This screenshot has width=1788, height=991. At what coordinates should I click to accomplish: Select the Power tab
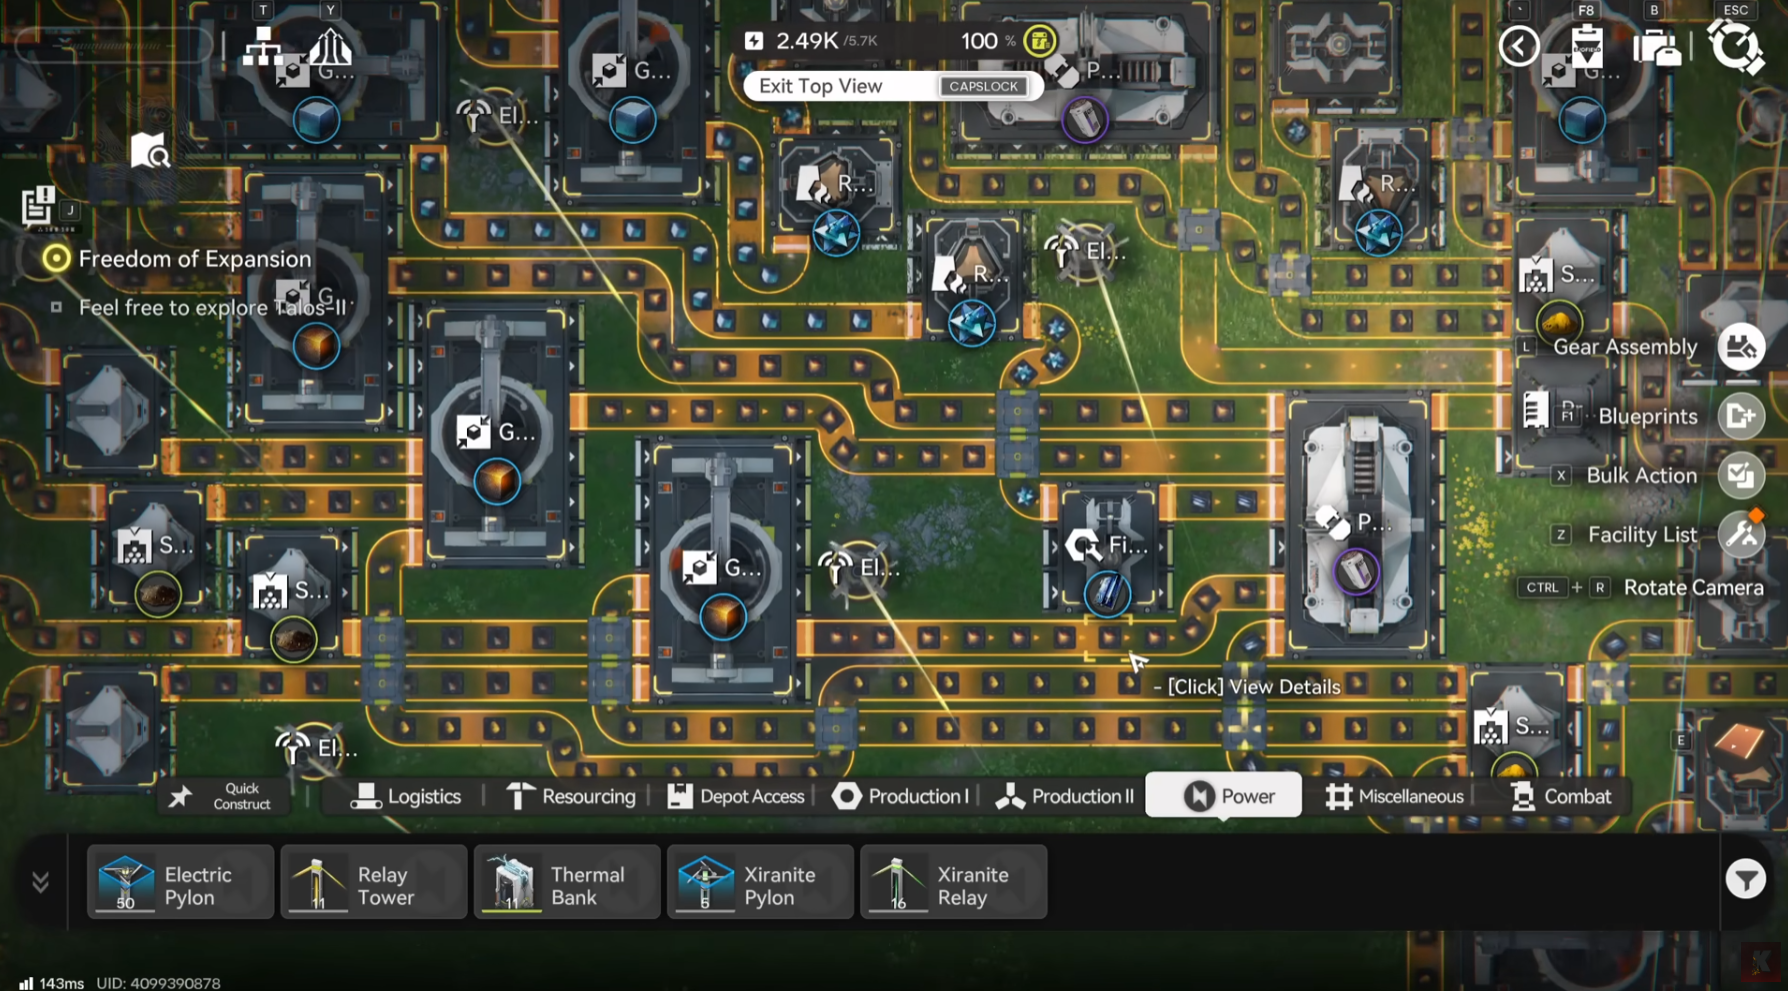click(1224, 796)
